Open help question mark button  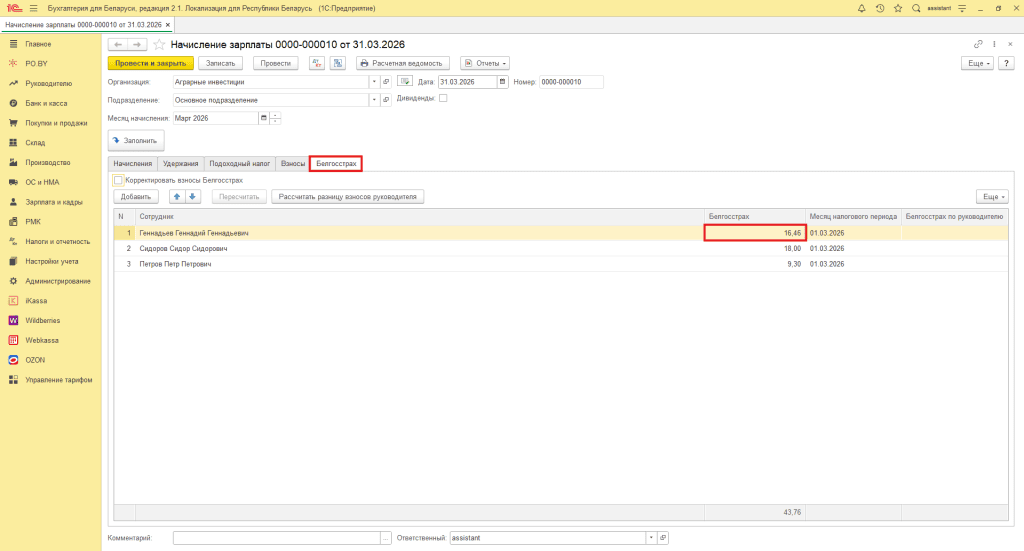pos(1006,63)
